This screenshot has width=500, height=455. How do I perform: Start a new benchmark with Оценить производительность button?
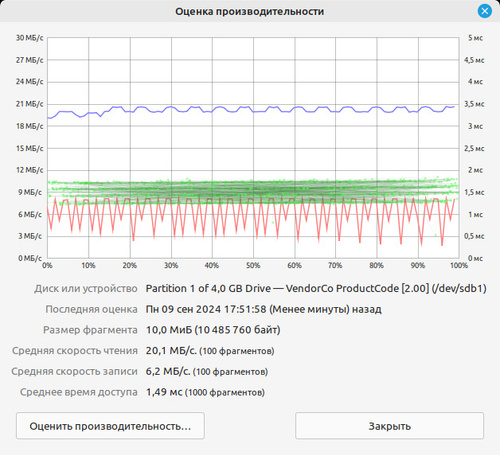click(110, 426)
